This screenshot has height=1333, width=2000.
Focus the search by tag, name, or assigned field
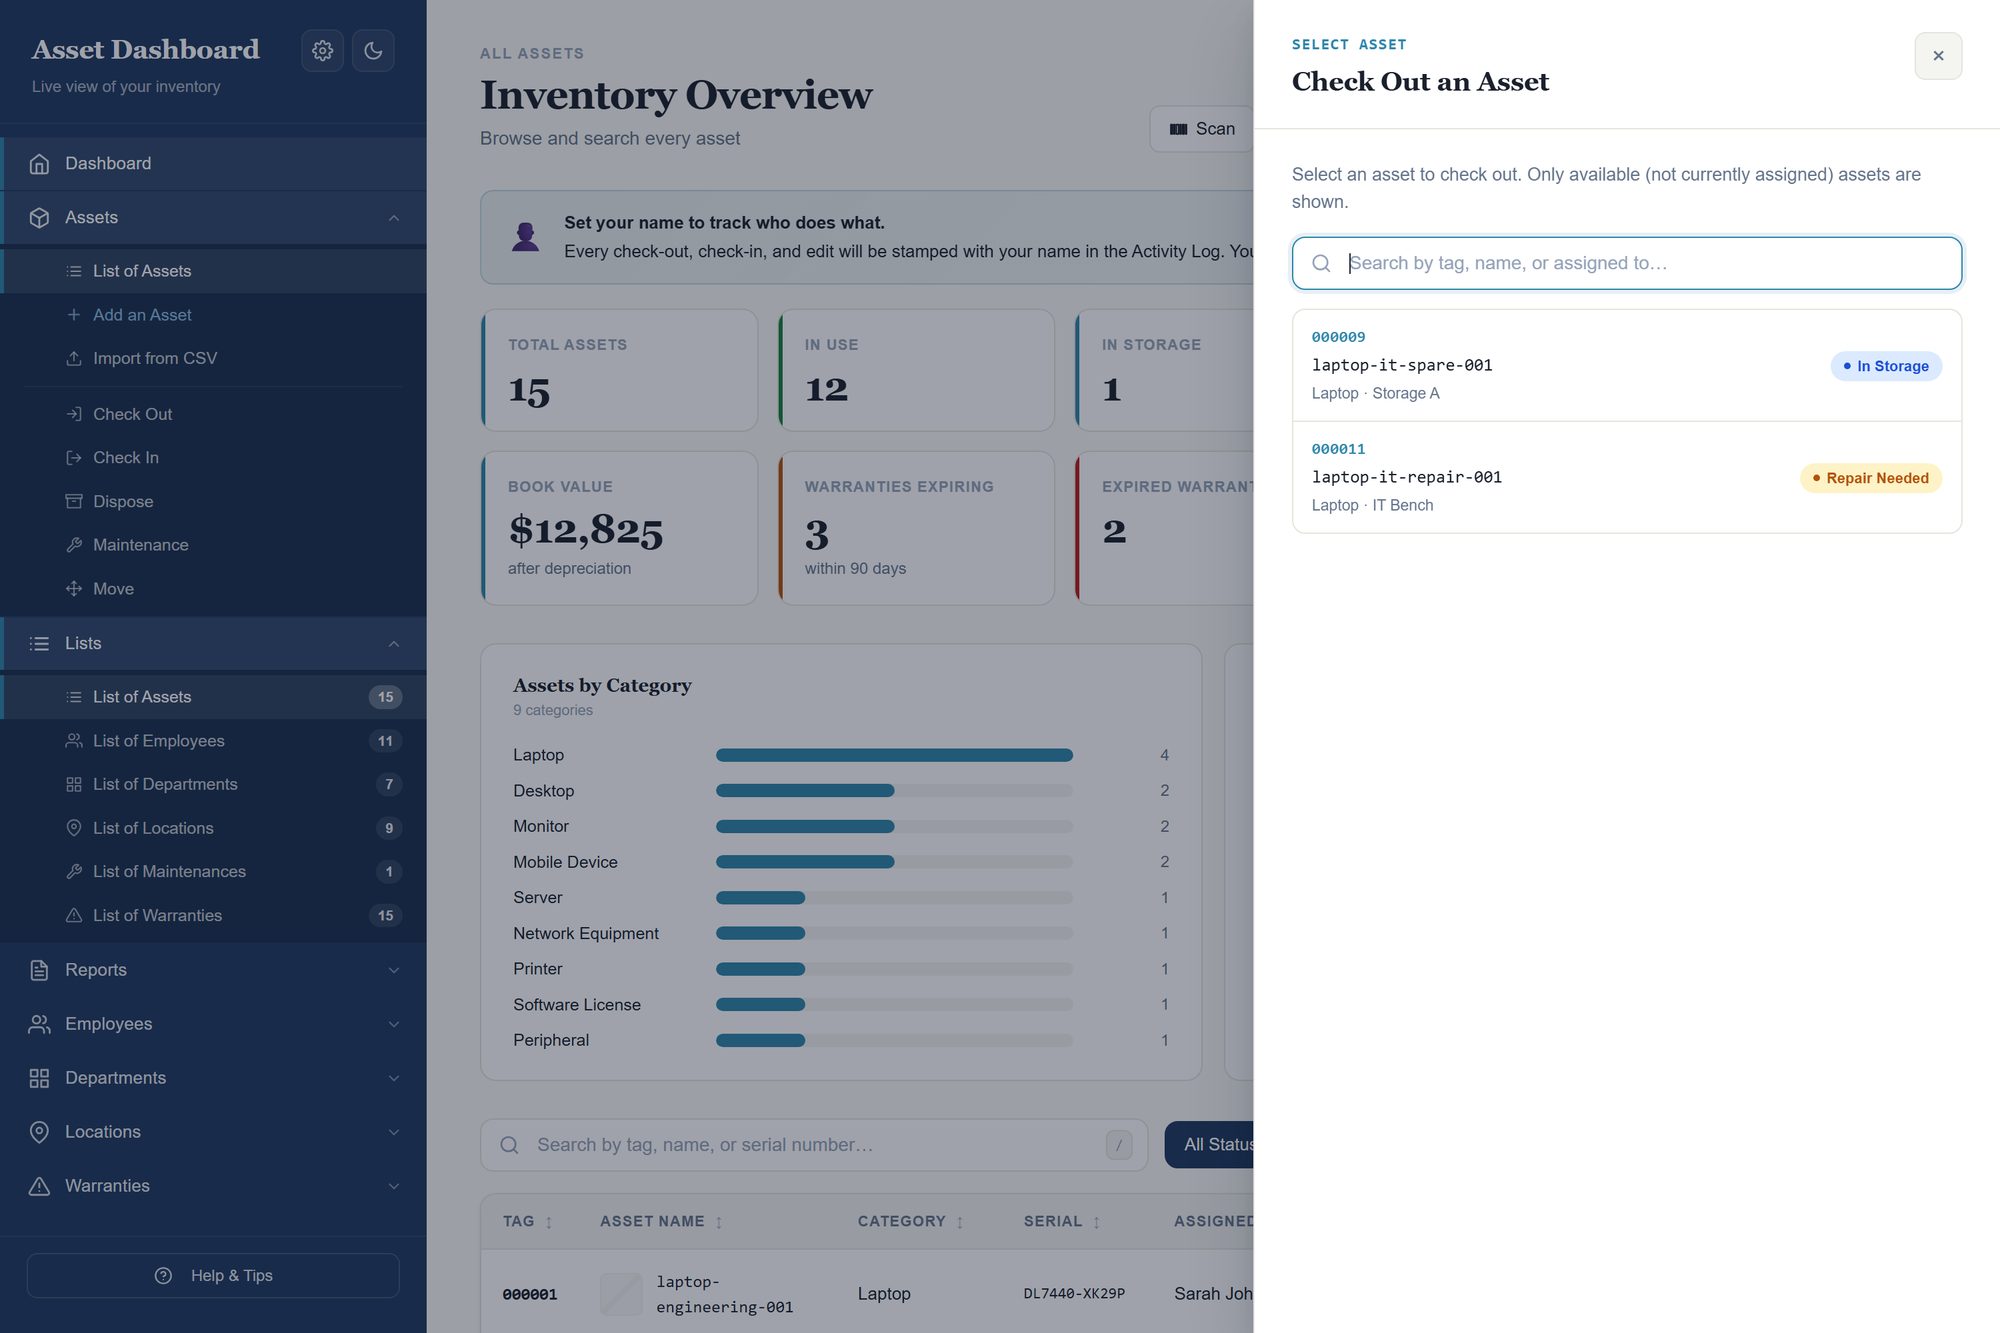coord(1627,263)
